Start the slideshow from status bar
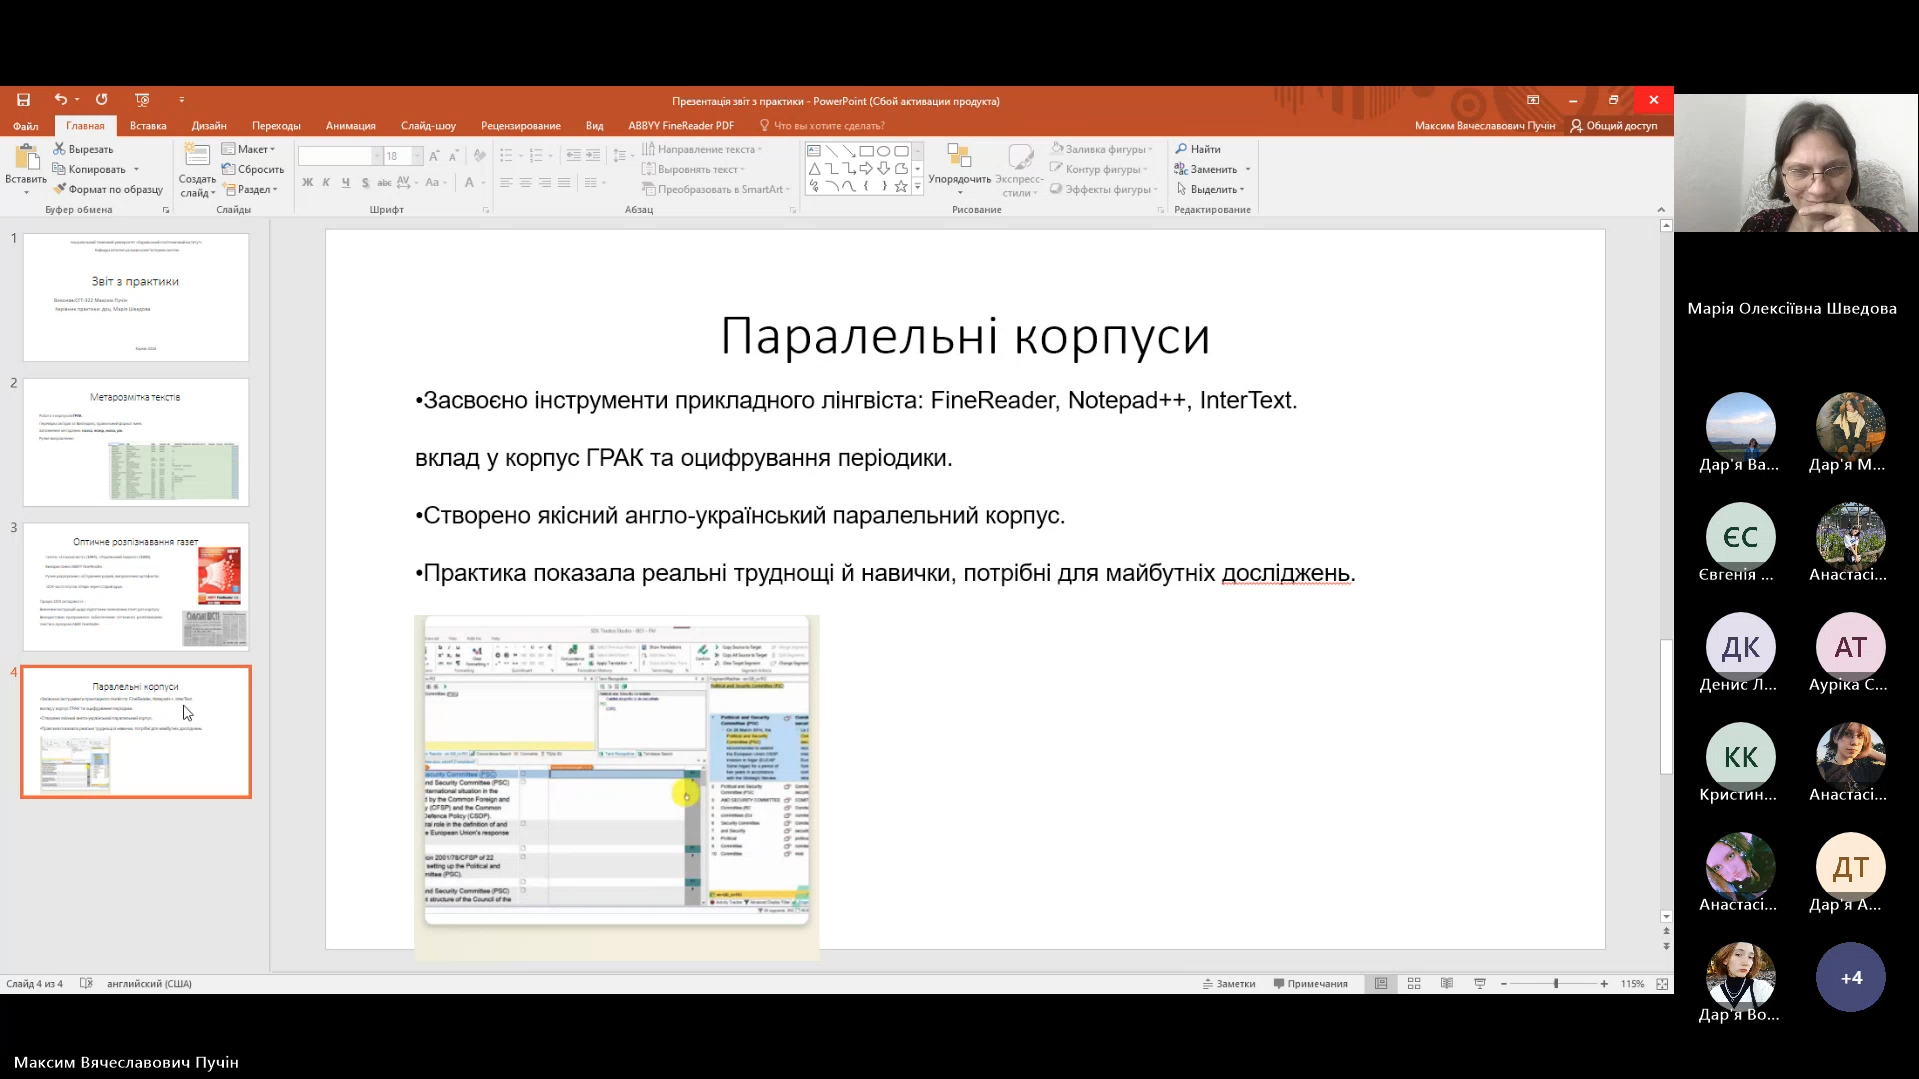Screen dimensions: 1919x1079 [x=1480, y=984]
